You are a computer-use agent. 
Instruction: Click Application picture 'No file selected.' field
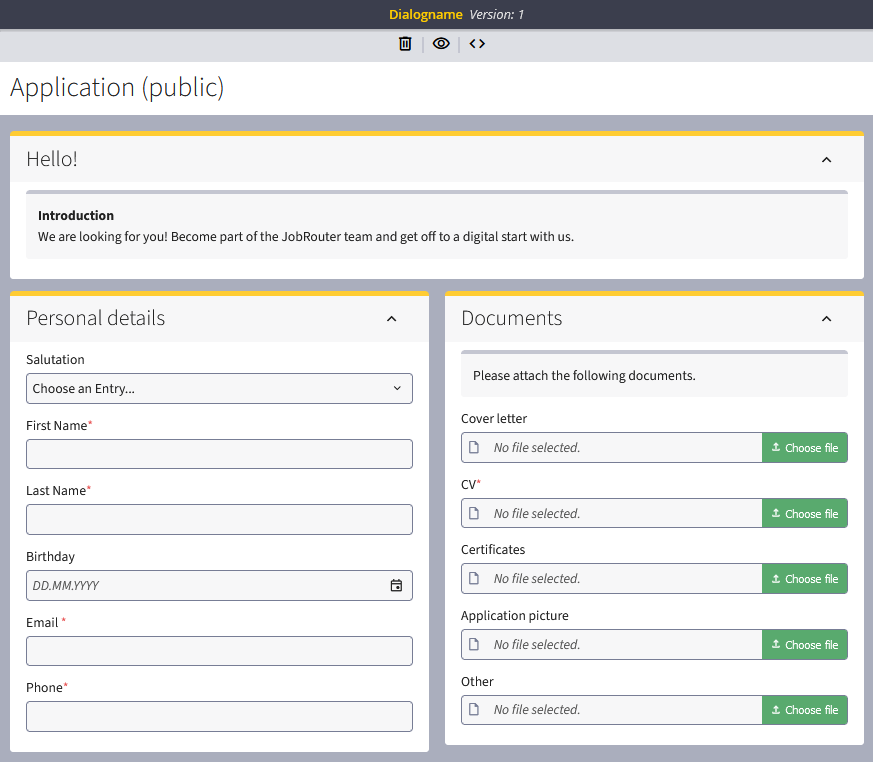[611, 645]
